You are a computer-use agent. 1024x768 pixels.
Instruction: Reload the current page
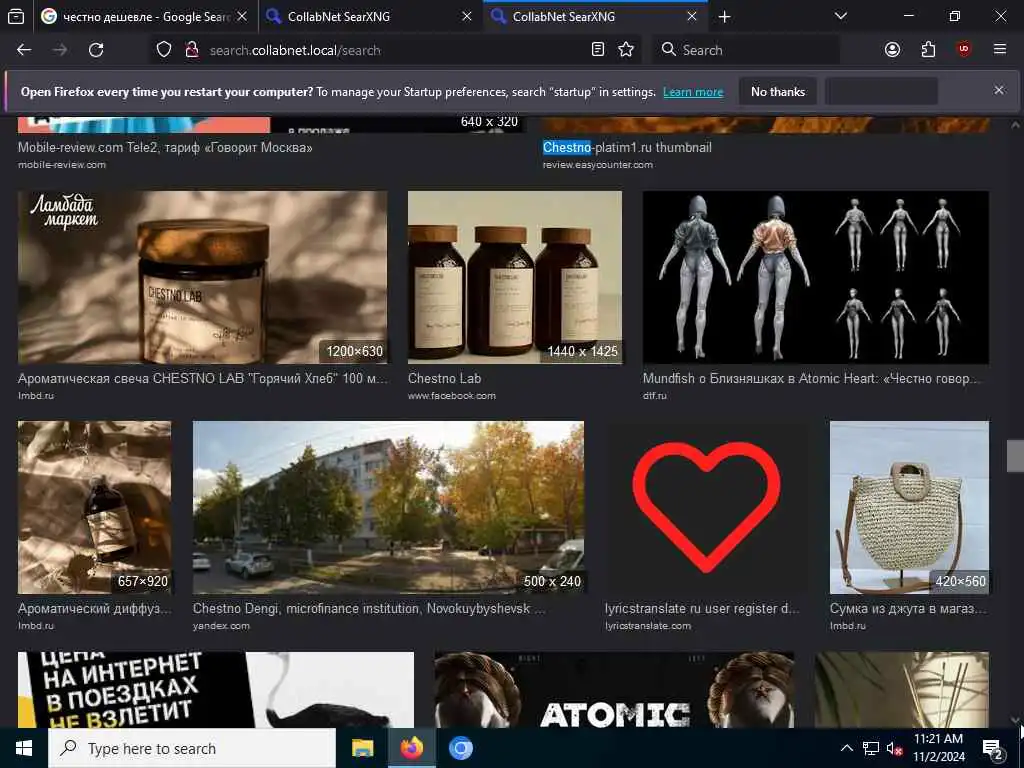(96, 50)
